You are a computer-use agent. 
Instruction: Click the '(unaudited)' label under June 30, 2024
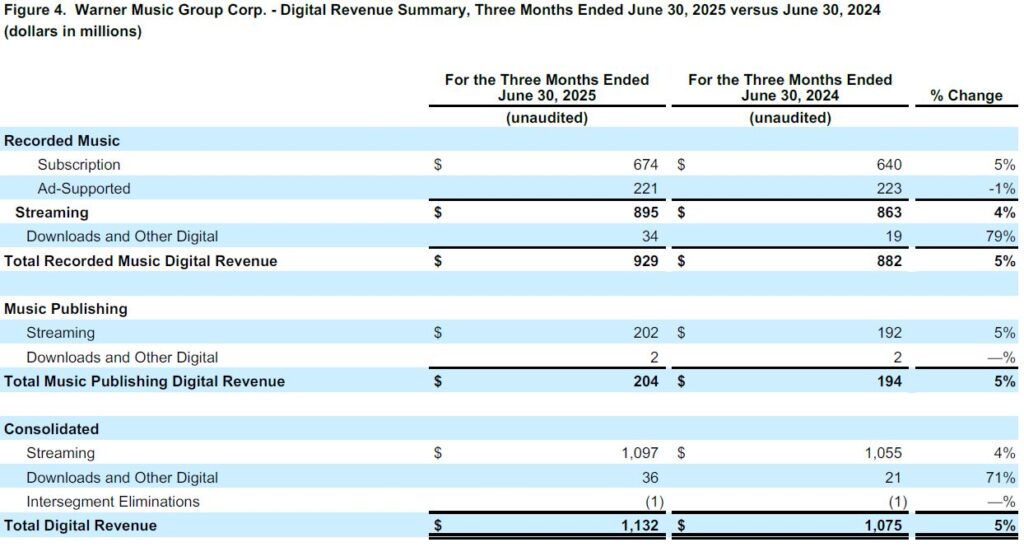pyautogui.click(x=790, y=117)
